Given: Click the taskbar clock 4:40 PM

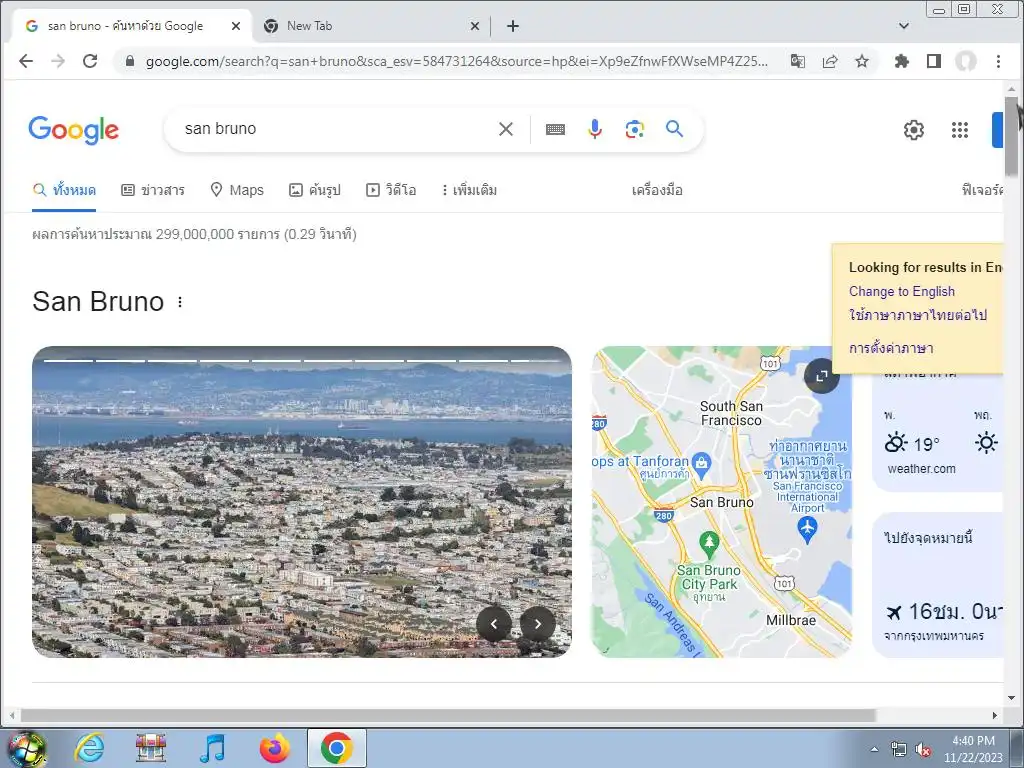Looking at the screenshot, I should tap(973, 741).
